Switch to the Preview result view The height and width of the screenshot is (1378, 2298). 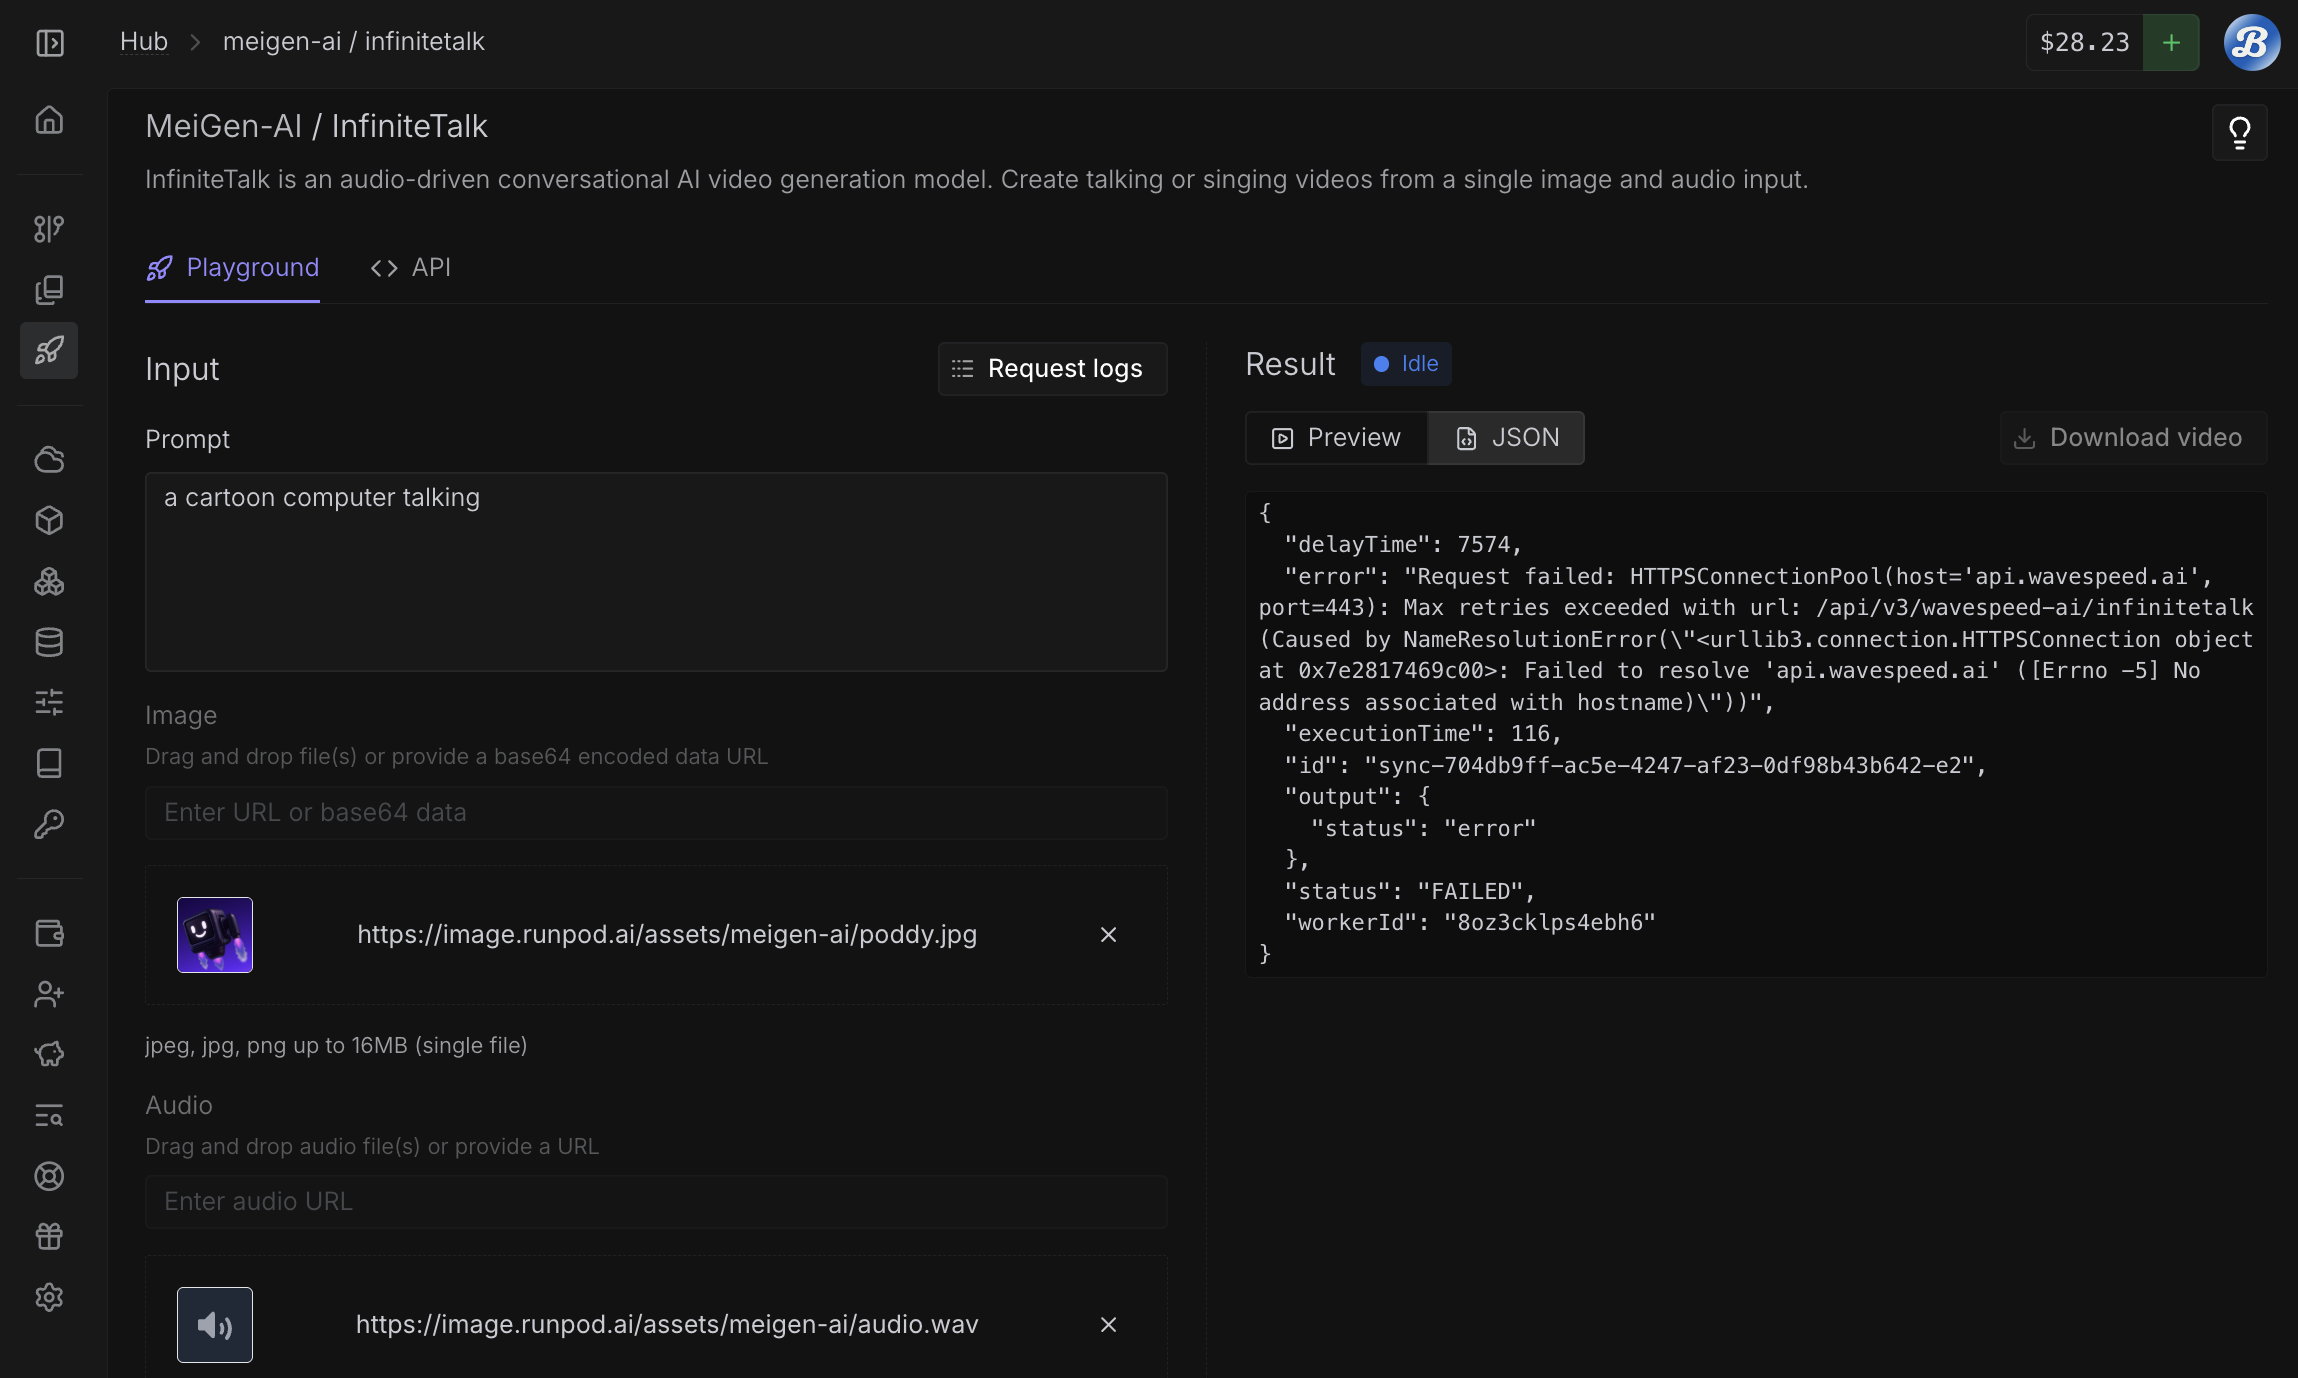point(1336,438)
